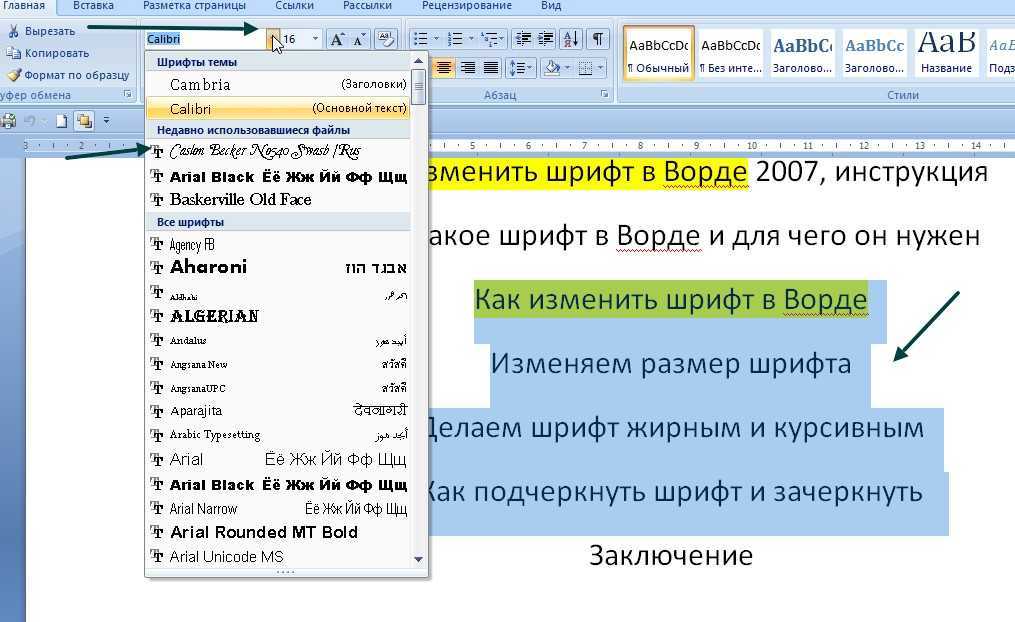Screen dimensions: 1015x622
Task: Choose the Angsana New font
Action: (278, 364)
